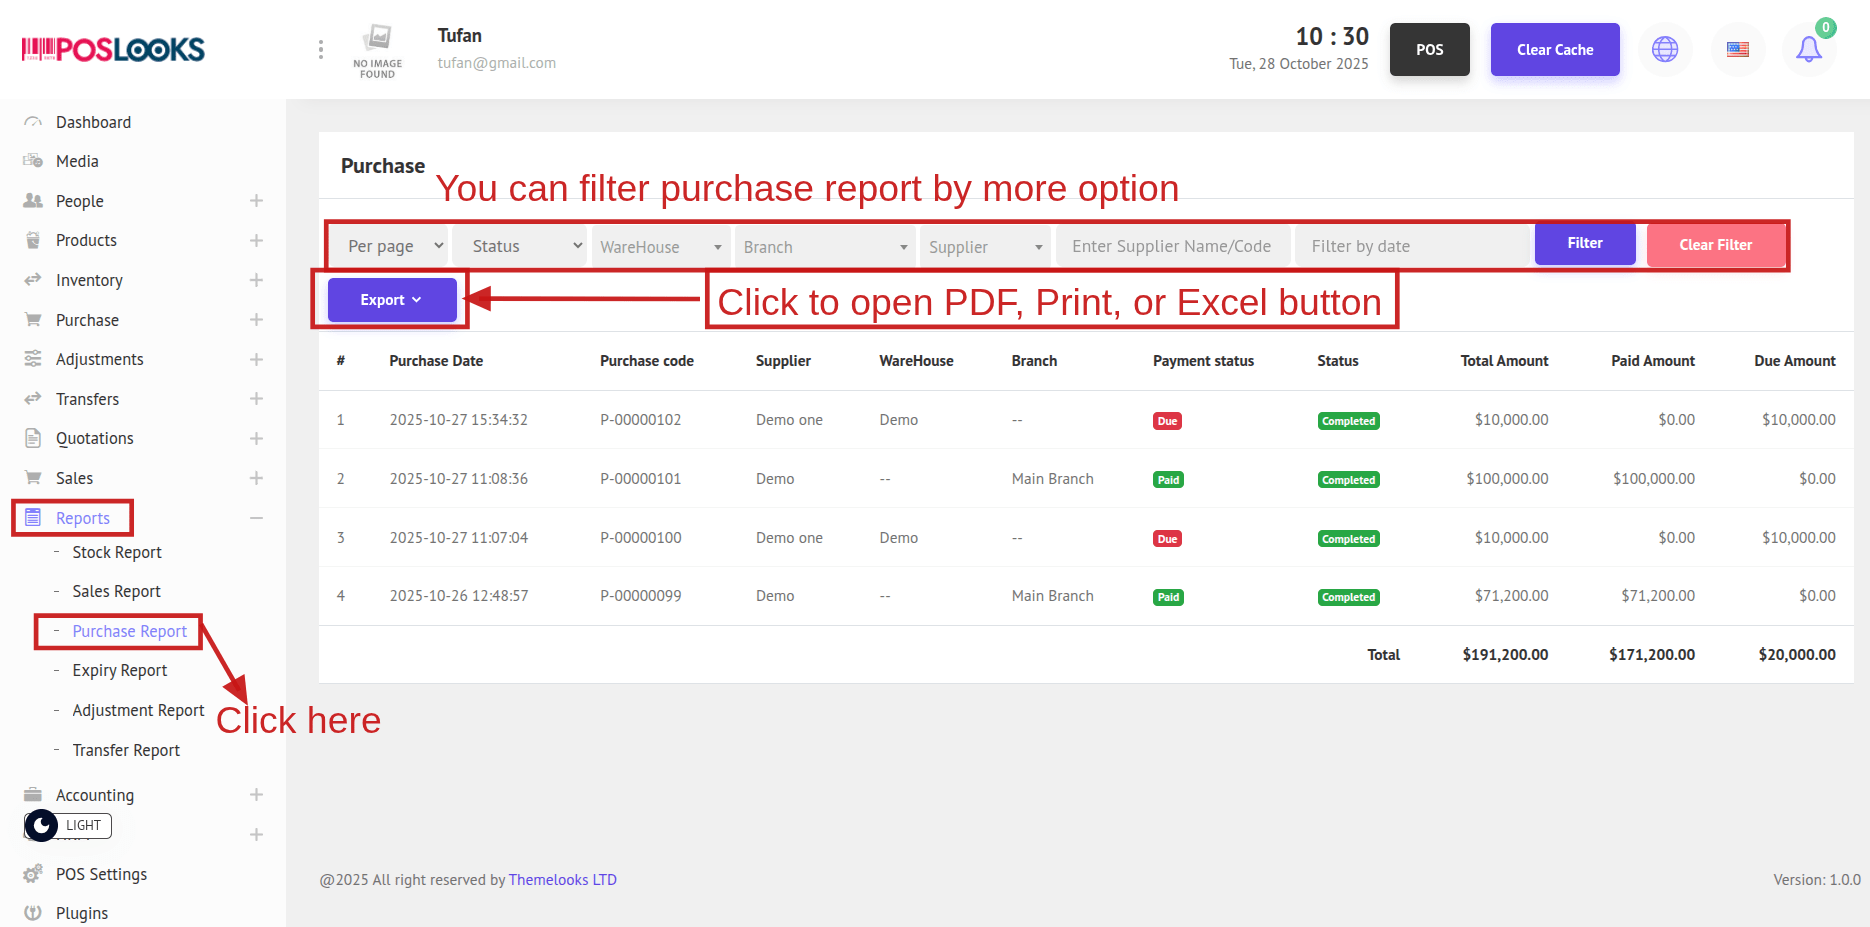Viewport: 1870px width, 927px height.
Task: Click the Dashboard gauge icon in sidebar
Action: [33, 122]
